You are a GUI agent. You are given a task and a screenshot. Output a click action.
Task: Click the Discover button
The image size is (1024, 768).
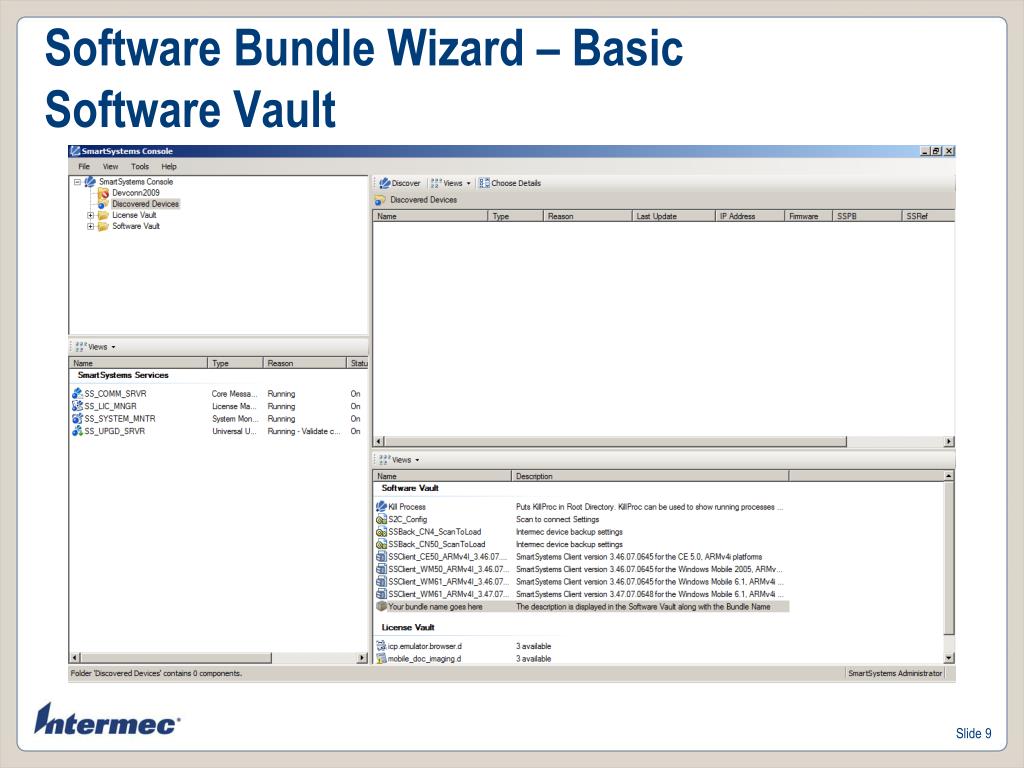pyautogui.click(x=400, y=184)
